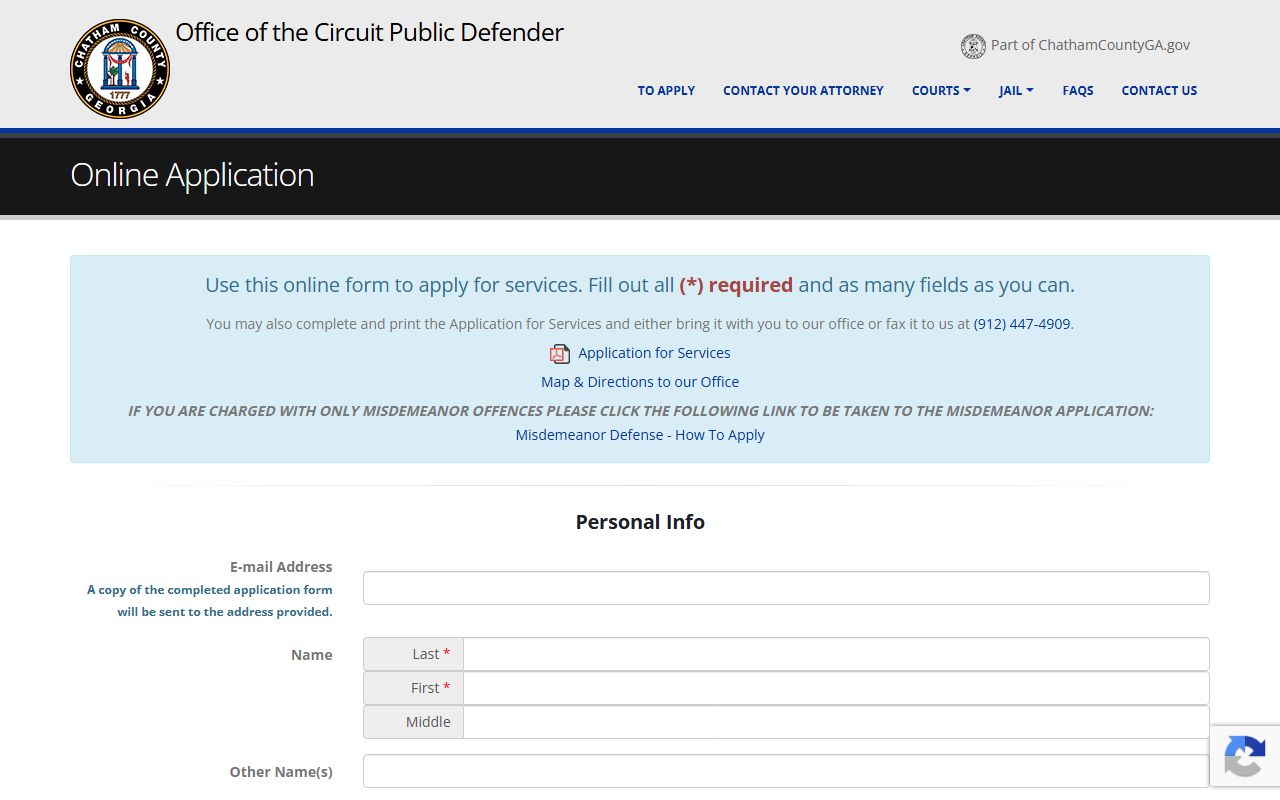Screen dimensions: 1280x800
Task: Click the fax number (912) 447-4909
Action: pos(1022,324)
